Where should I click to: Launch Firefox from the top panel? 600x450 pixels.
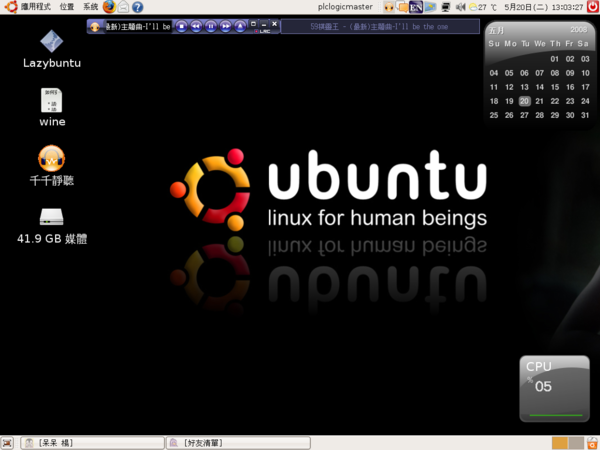pyautogui.click(x=109, y=7)
